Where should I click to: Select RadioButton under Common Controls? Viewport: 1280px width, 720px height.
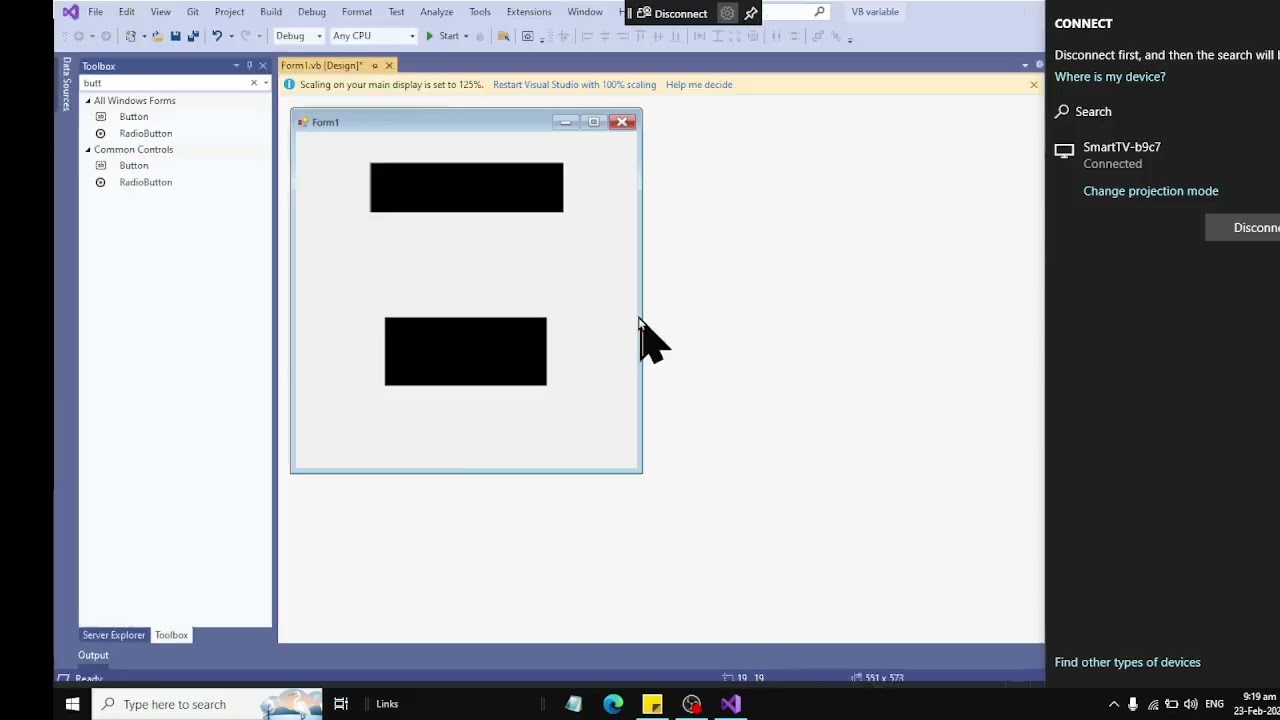coord(145,182)
